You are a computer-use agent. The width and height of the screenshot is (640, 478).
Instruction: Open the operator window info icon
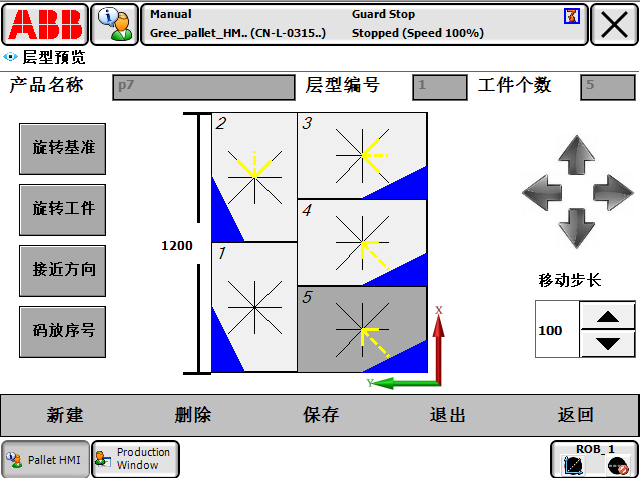115,24
